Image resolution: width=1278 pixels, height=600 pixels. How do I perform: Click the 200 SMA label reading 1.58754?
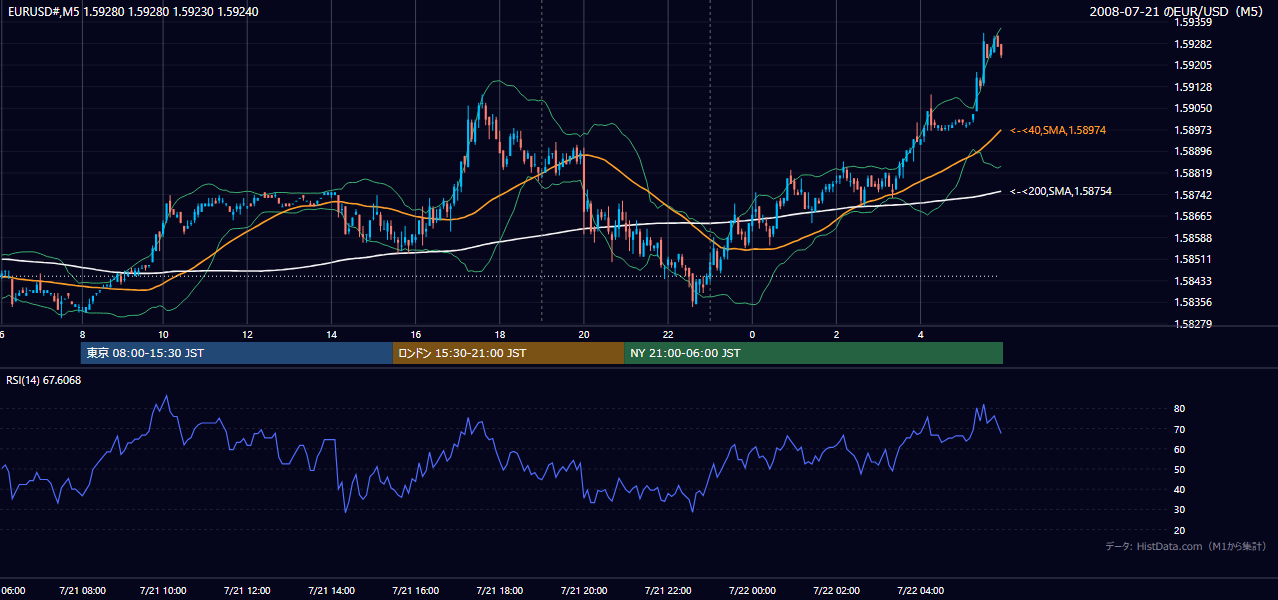1060,191
